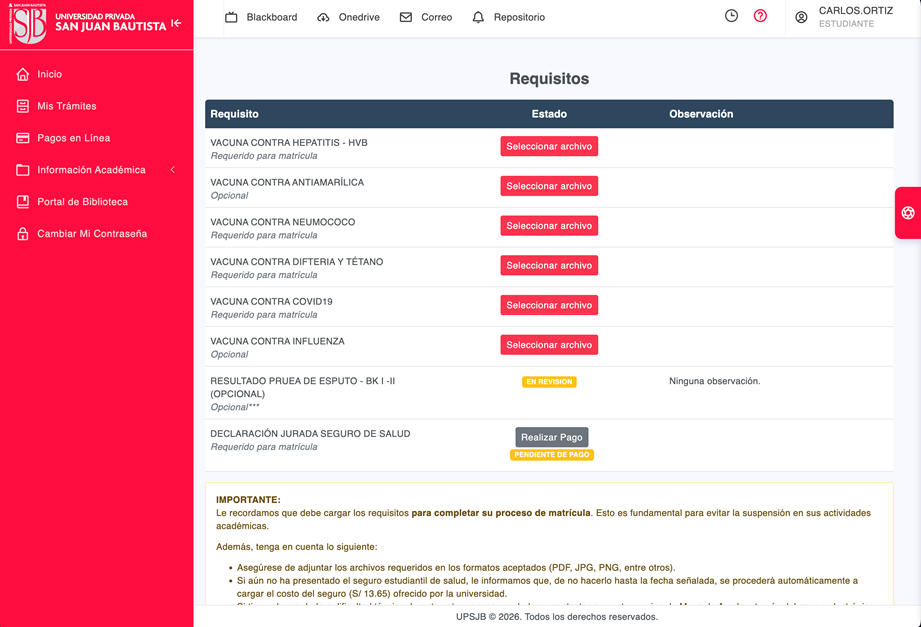Click the user profile avatar icon
Image resolution: width=921 pixels, height=627 pixels.
click(x=801, y=17)
